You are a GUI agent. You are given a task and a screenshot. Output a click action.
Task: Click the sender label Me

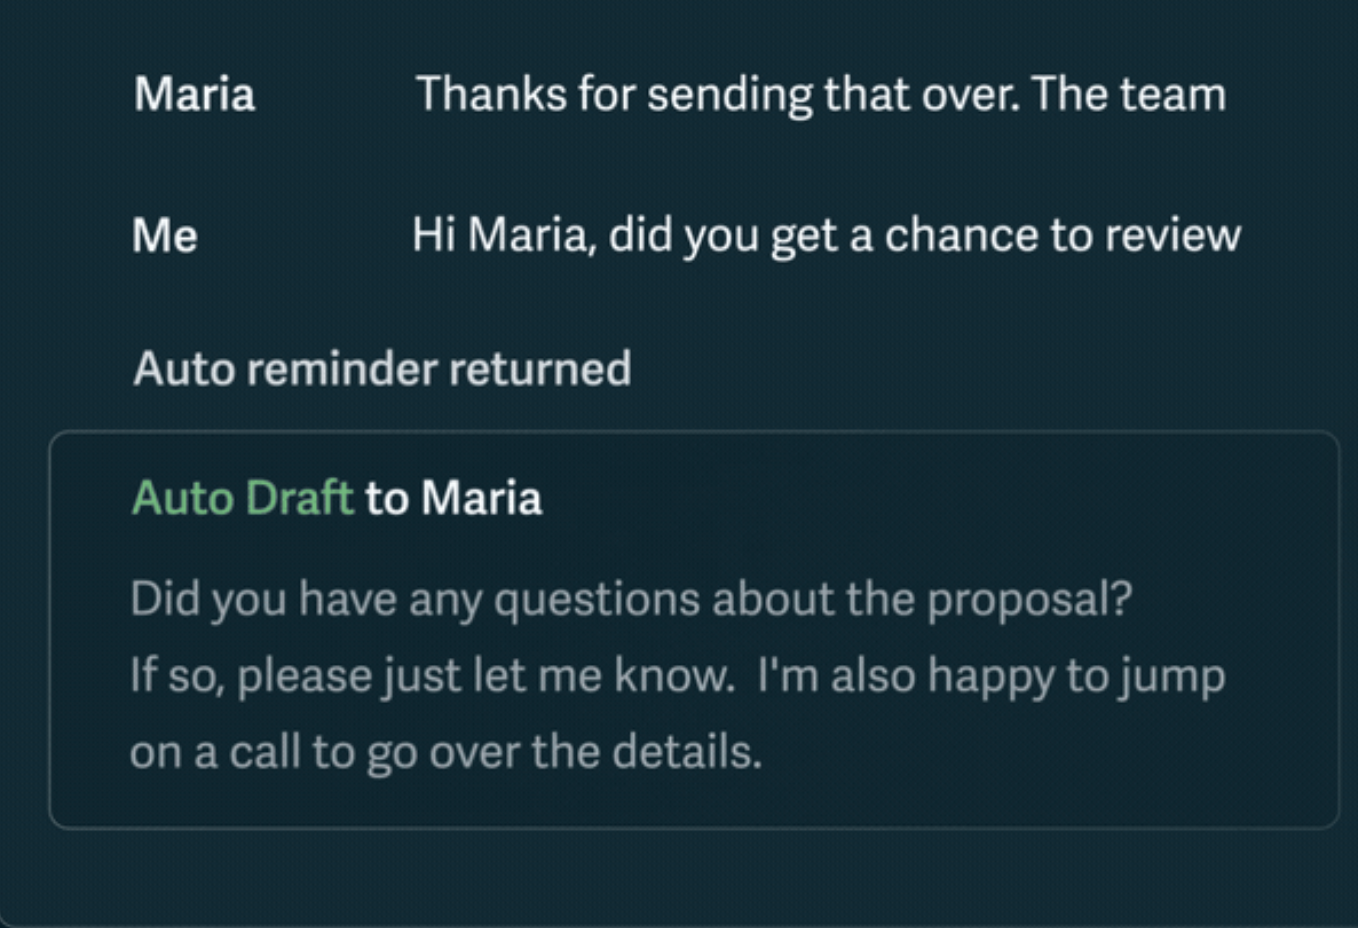click(163, 235)
